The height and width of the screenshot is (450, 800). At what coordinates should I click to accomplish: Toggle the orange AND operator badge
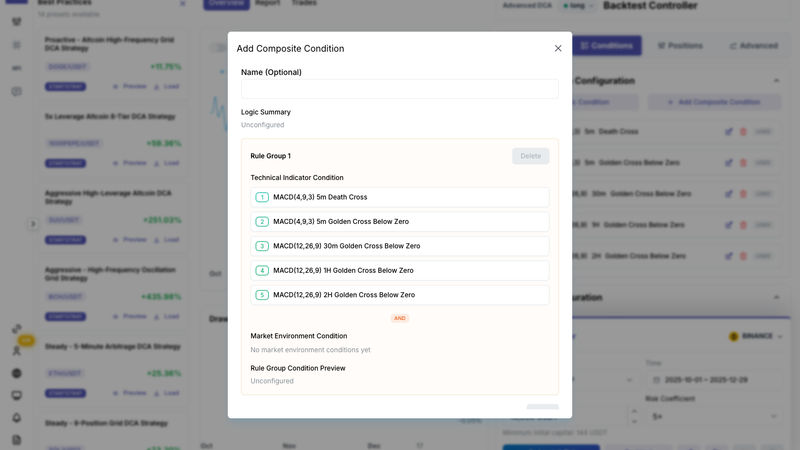(399, 318)
